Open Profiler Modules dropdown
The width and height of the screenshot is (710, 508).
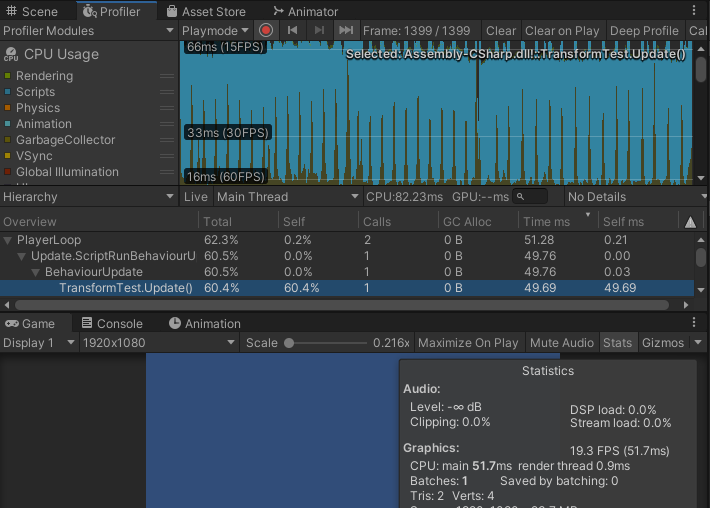click(88, 31)
